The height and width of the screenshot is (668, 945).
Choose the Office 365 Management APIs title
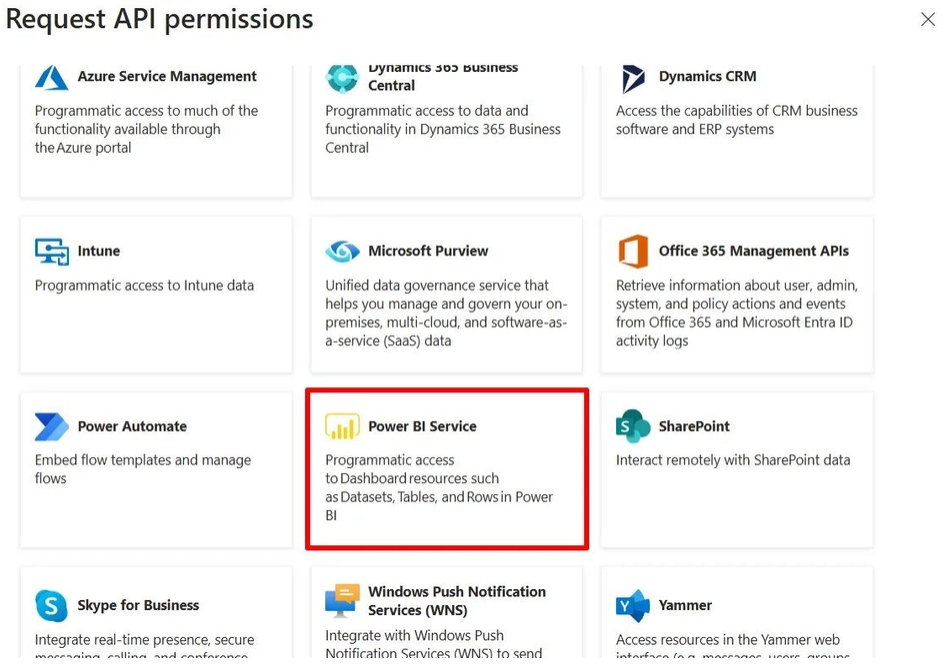point(753,251)
